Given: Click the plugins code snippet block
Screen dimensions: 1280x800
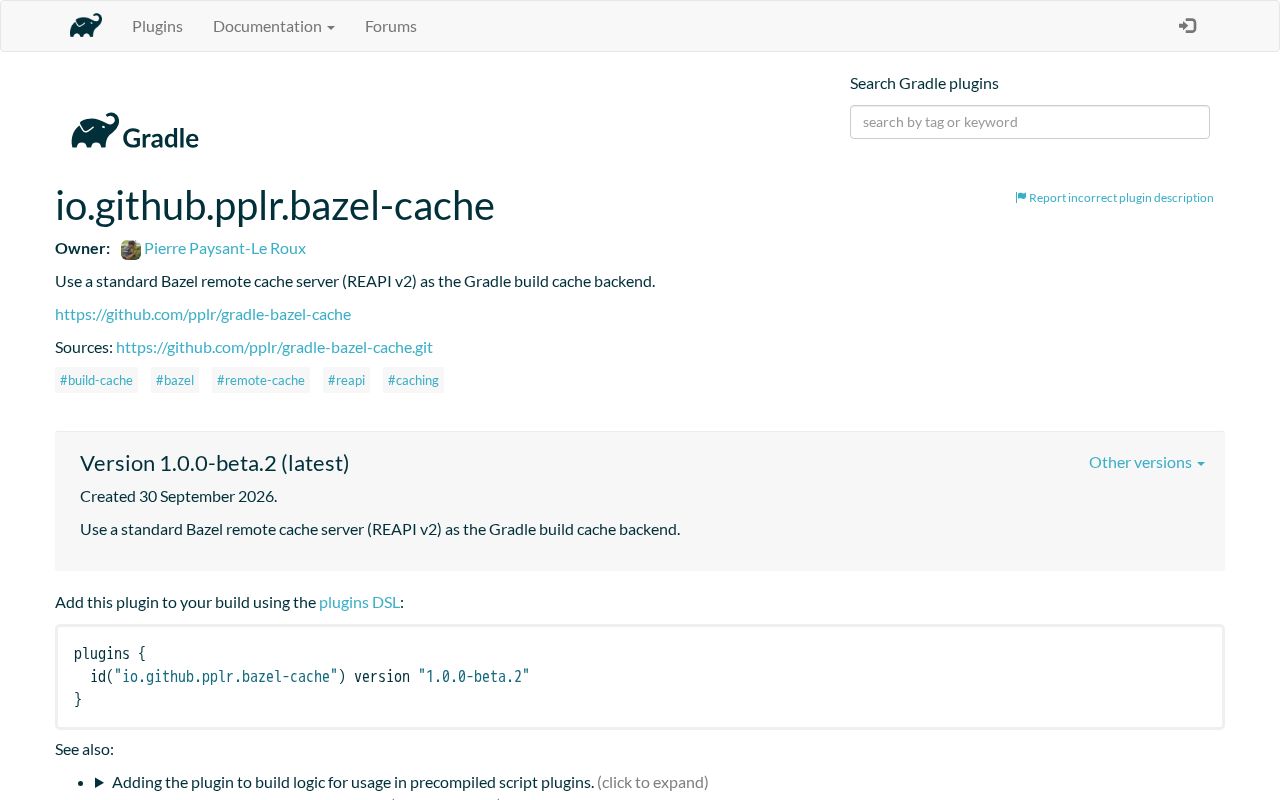Looking at the screenshot, I should pos(640,677).
